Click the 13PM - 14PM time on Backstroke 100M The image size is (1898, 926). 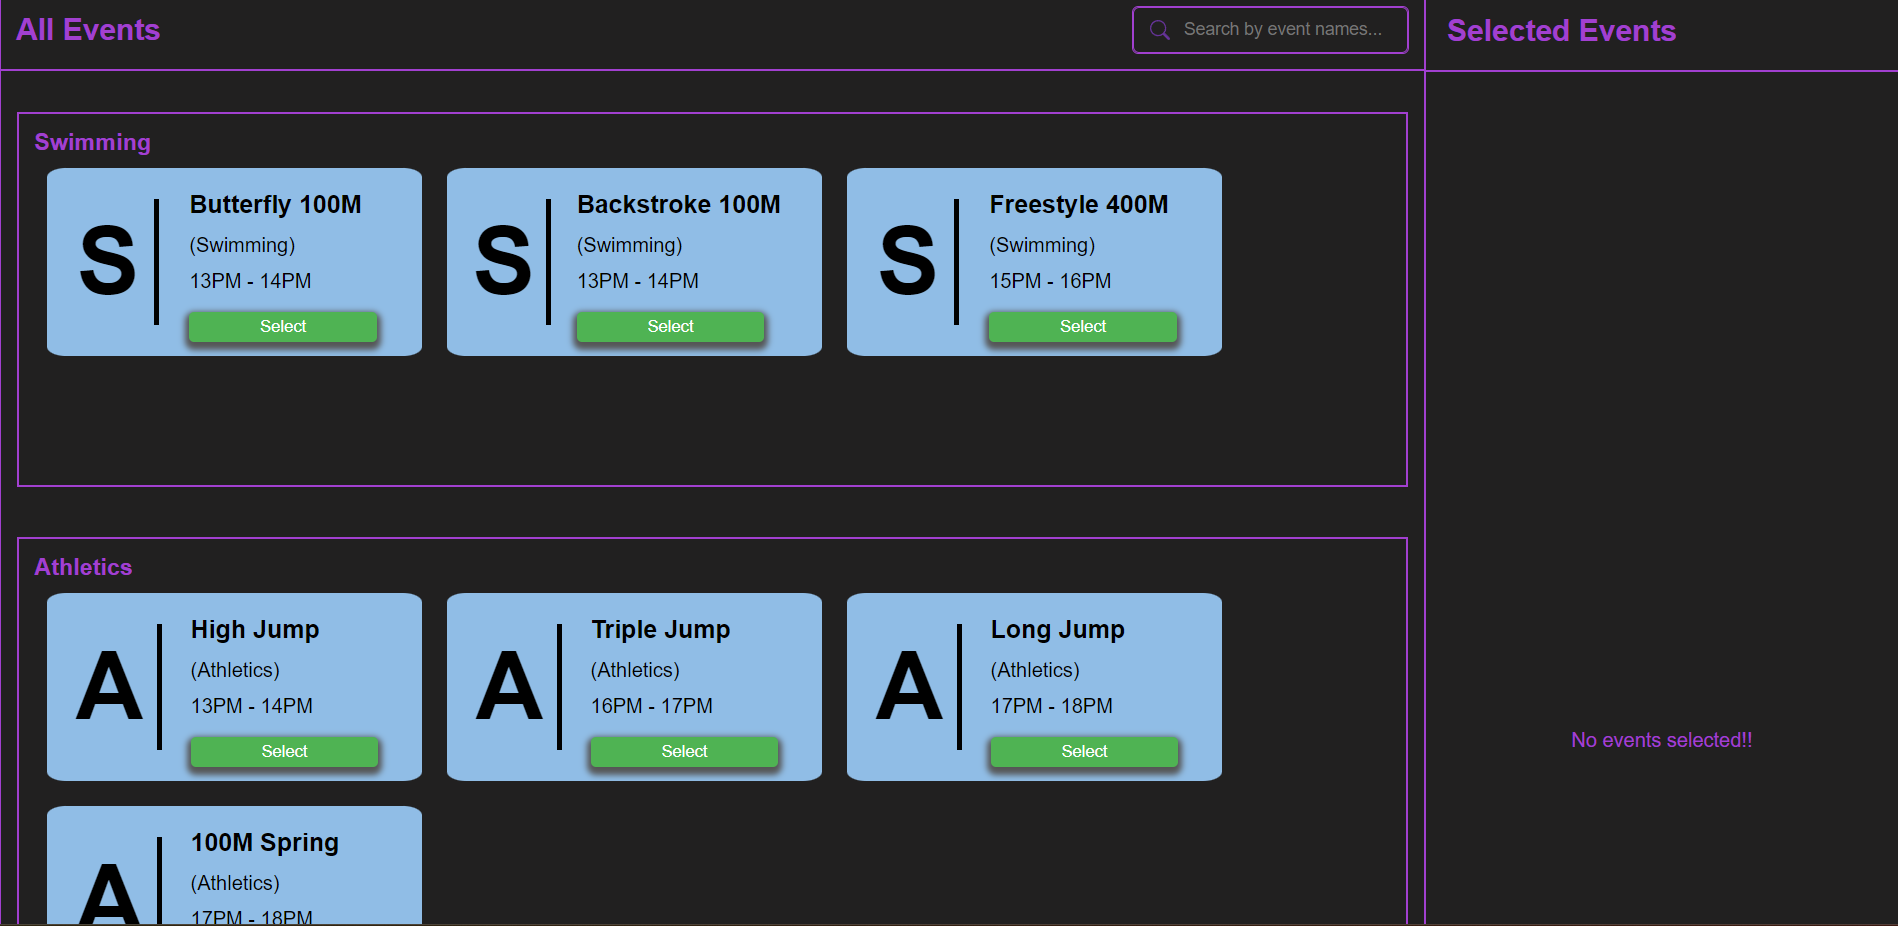pos(638,281)
